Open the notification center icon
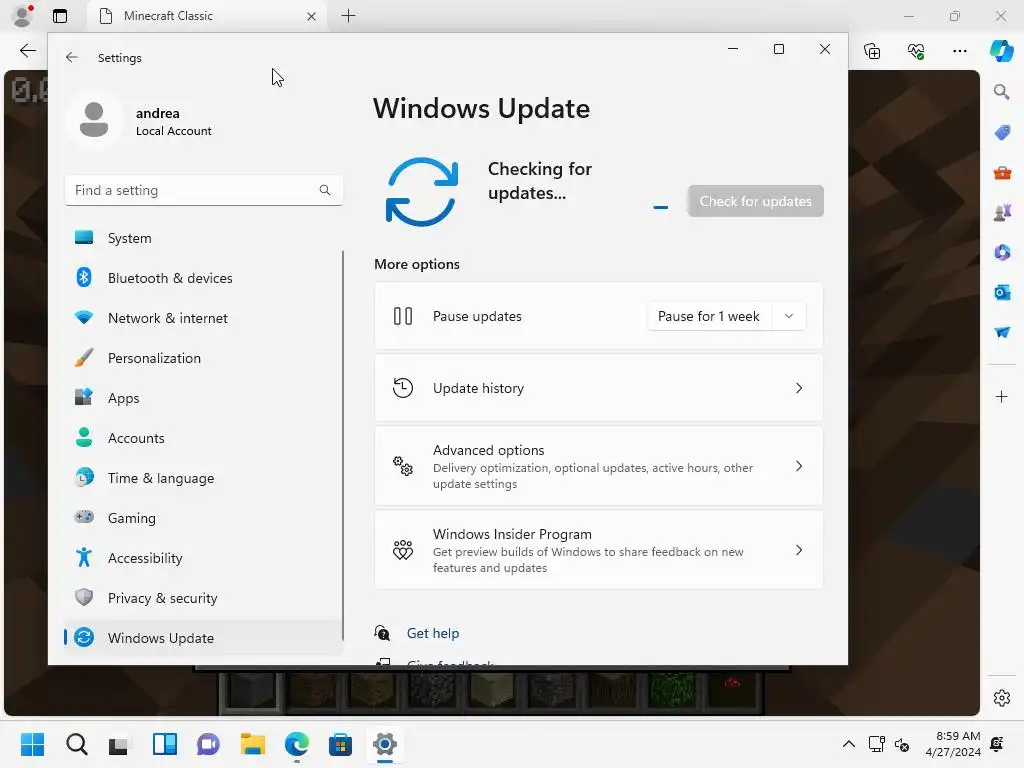 [x=997, y=744]
